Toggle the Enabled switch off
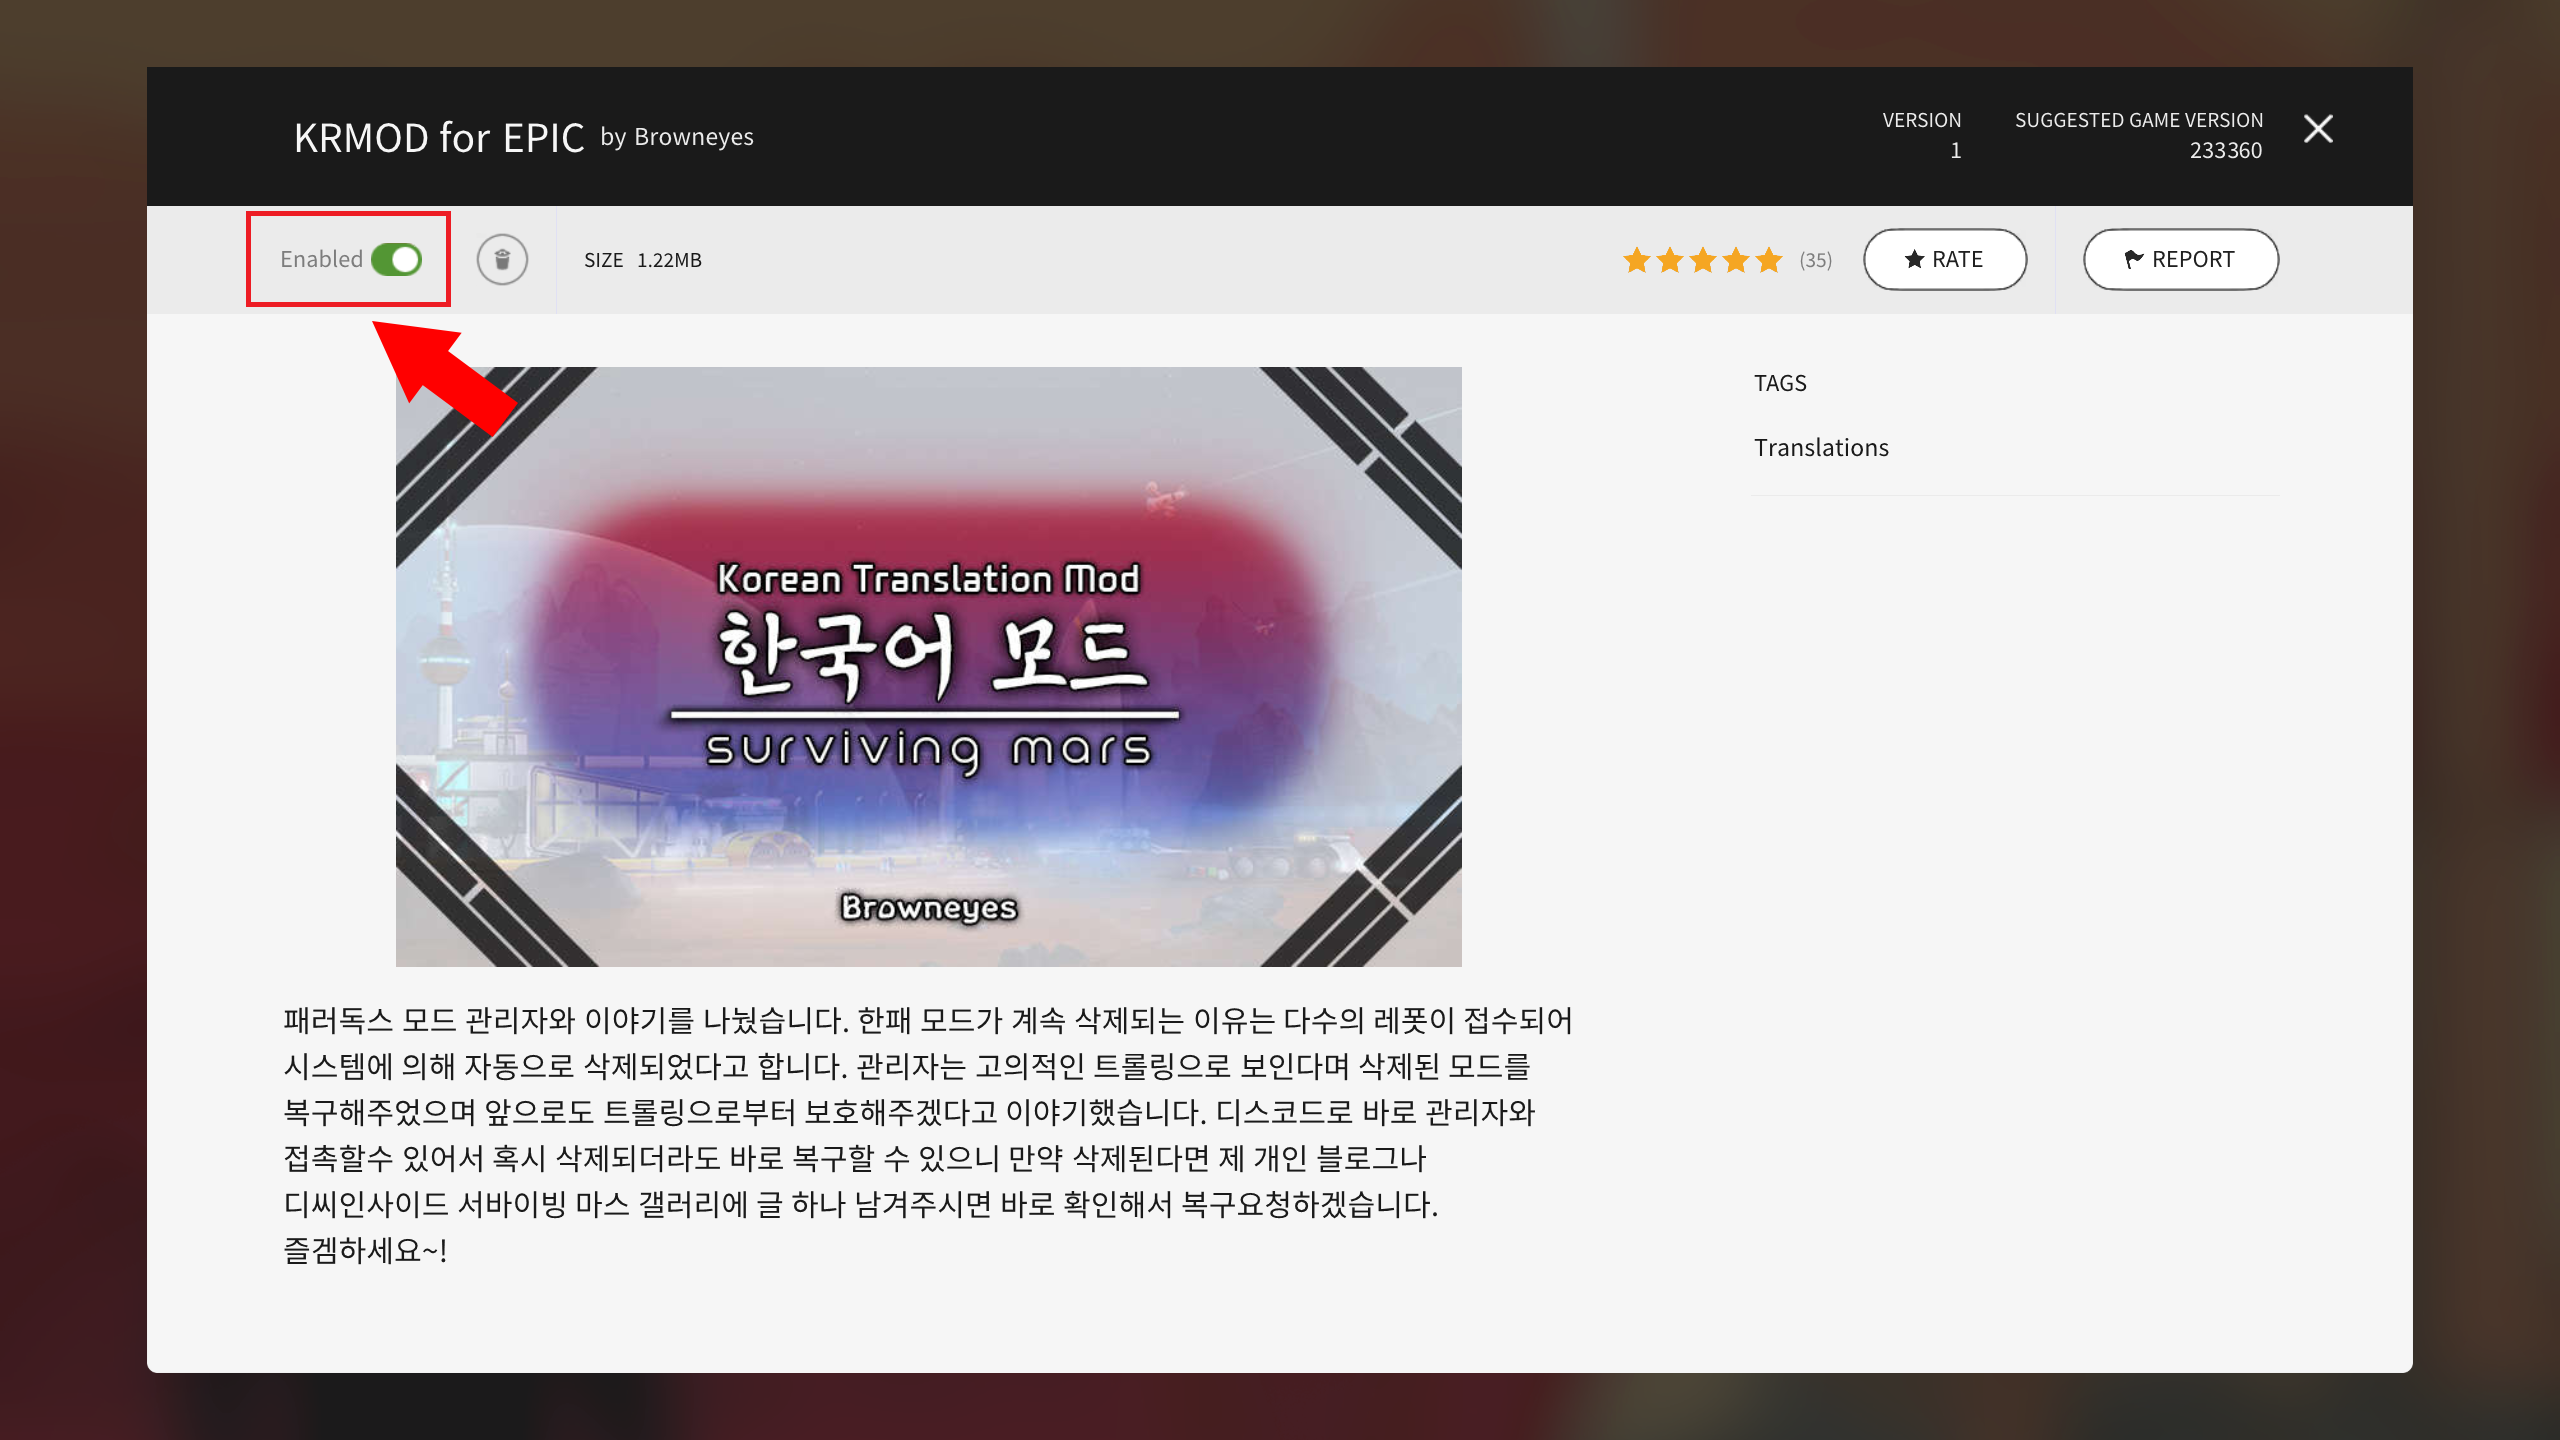The height and width of the screenshot is (1440, 2560). click(396, 260)
